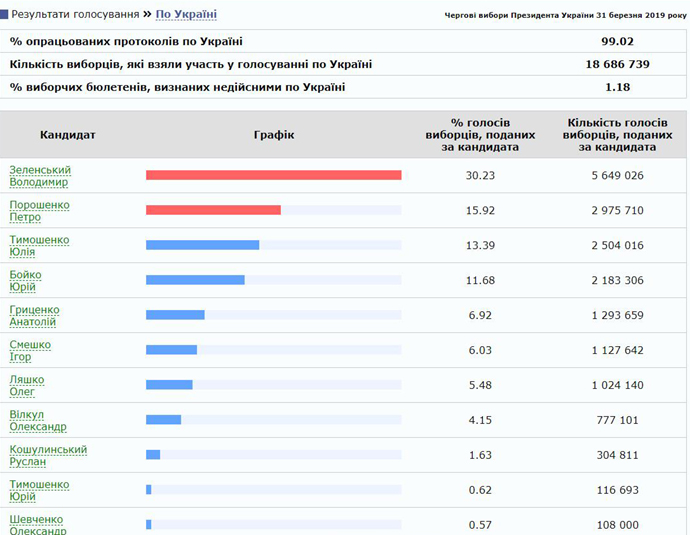The image size is (690, 535).
Task: Click the Графік column header
Action: click(274, 134)
